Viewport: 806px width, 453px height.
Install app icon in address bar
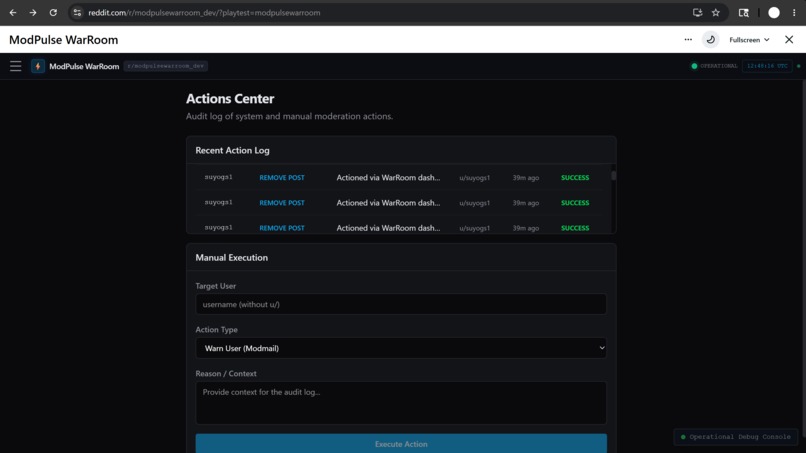click(x=698, y=13)
